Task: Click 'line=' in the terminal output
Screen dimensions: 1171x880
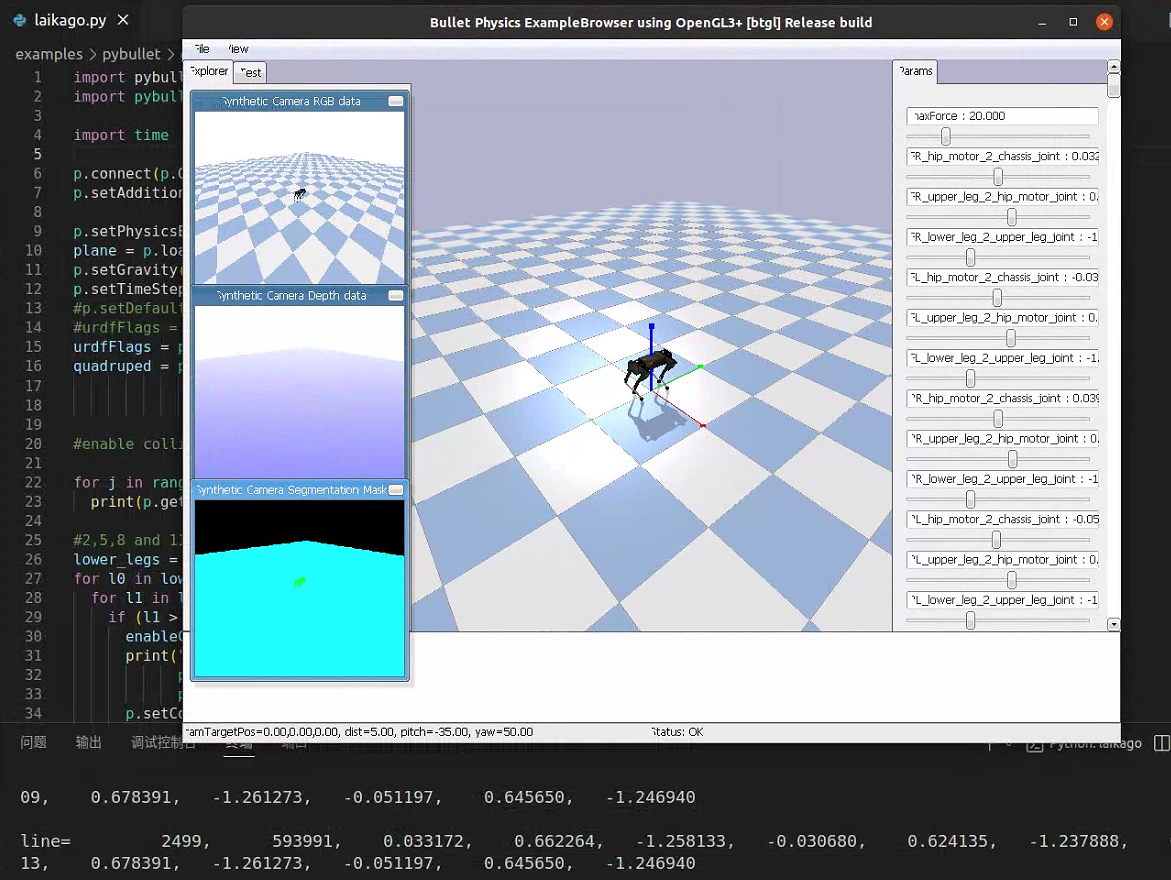Action: tap(46, 841)
